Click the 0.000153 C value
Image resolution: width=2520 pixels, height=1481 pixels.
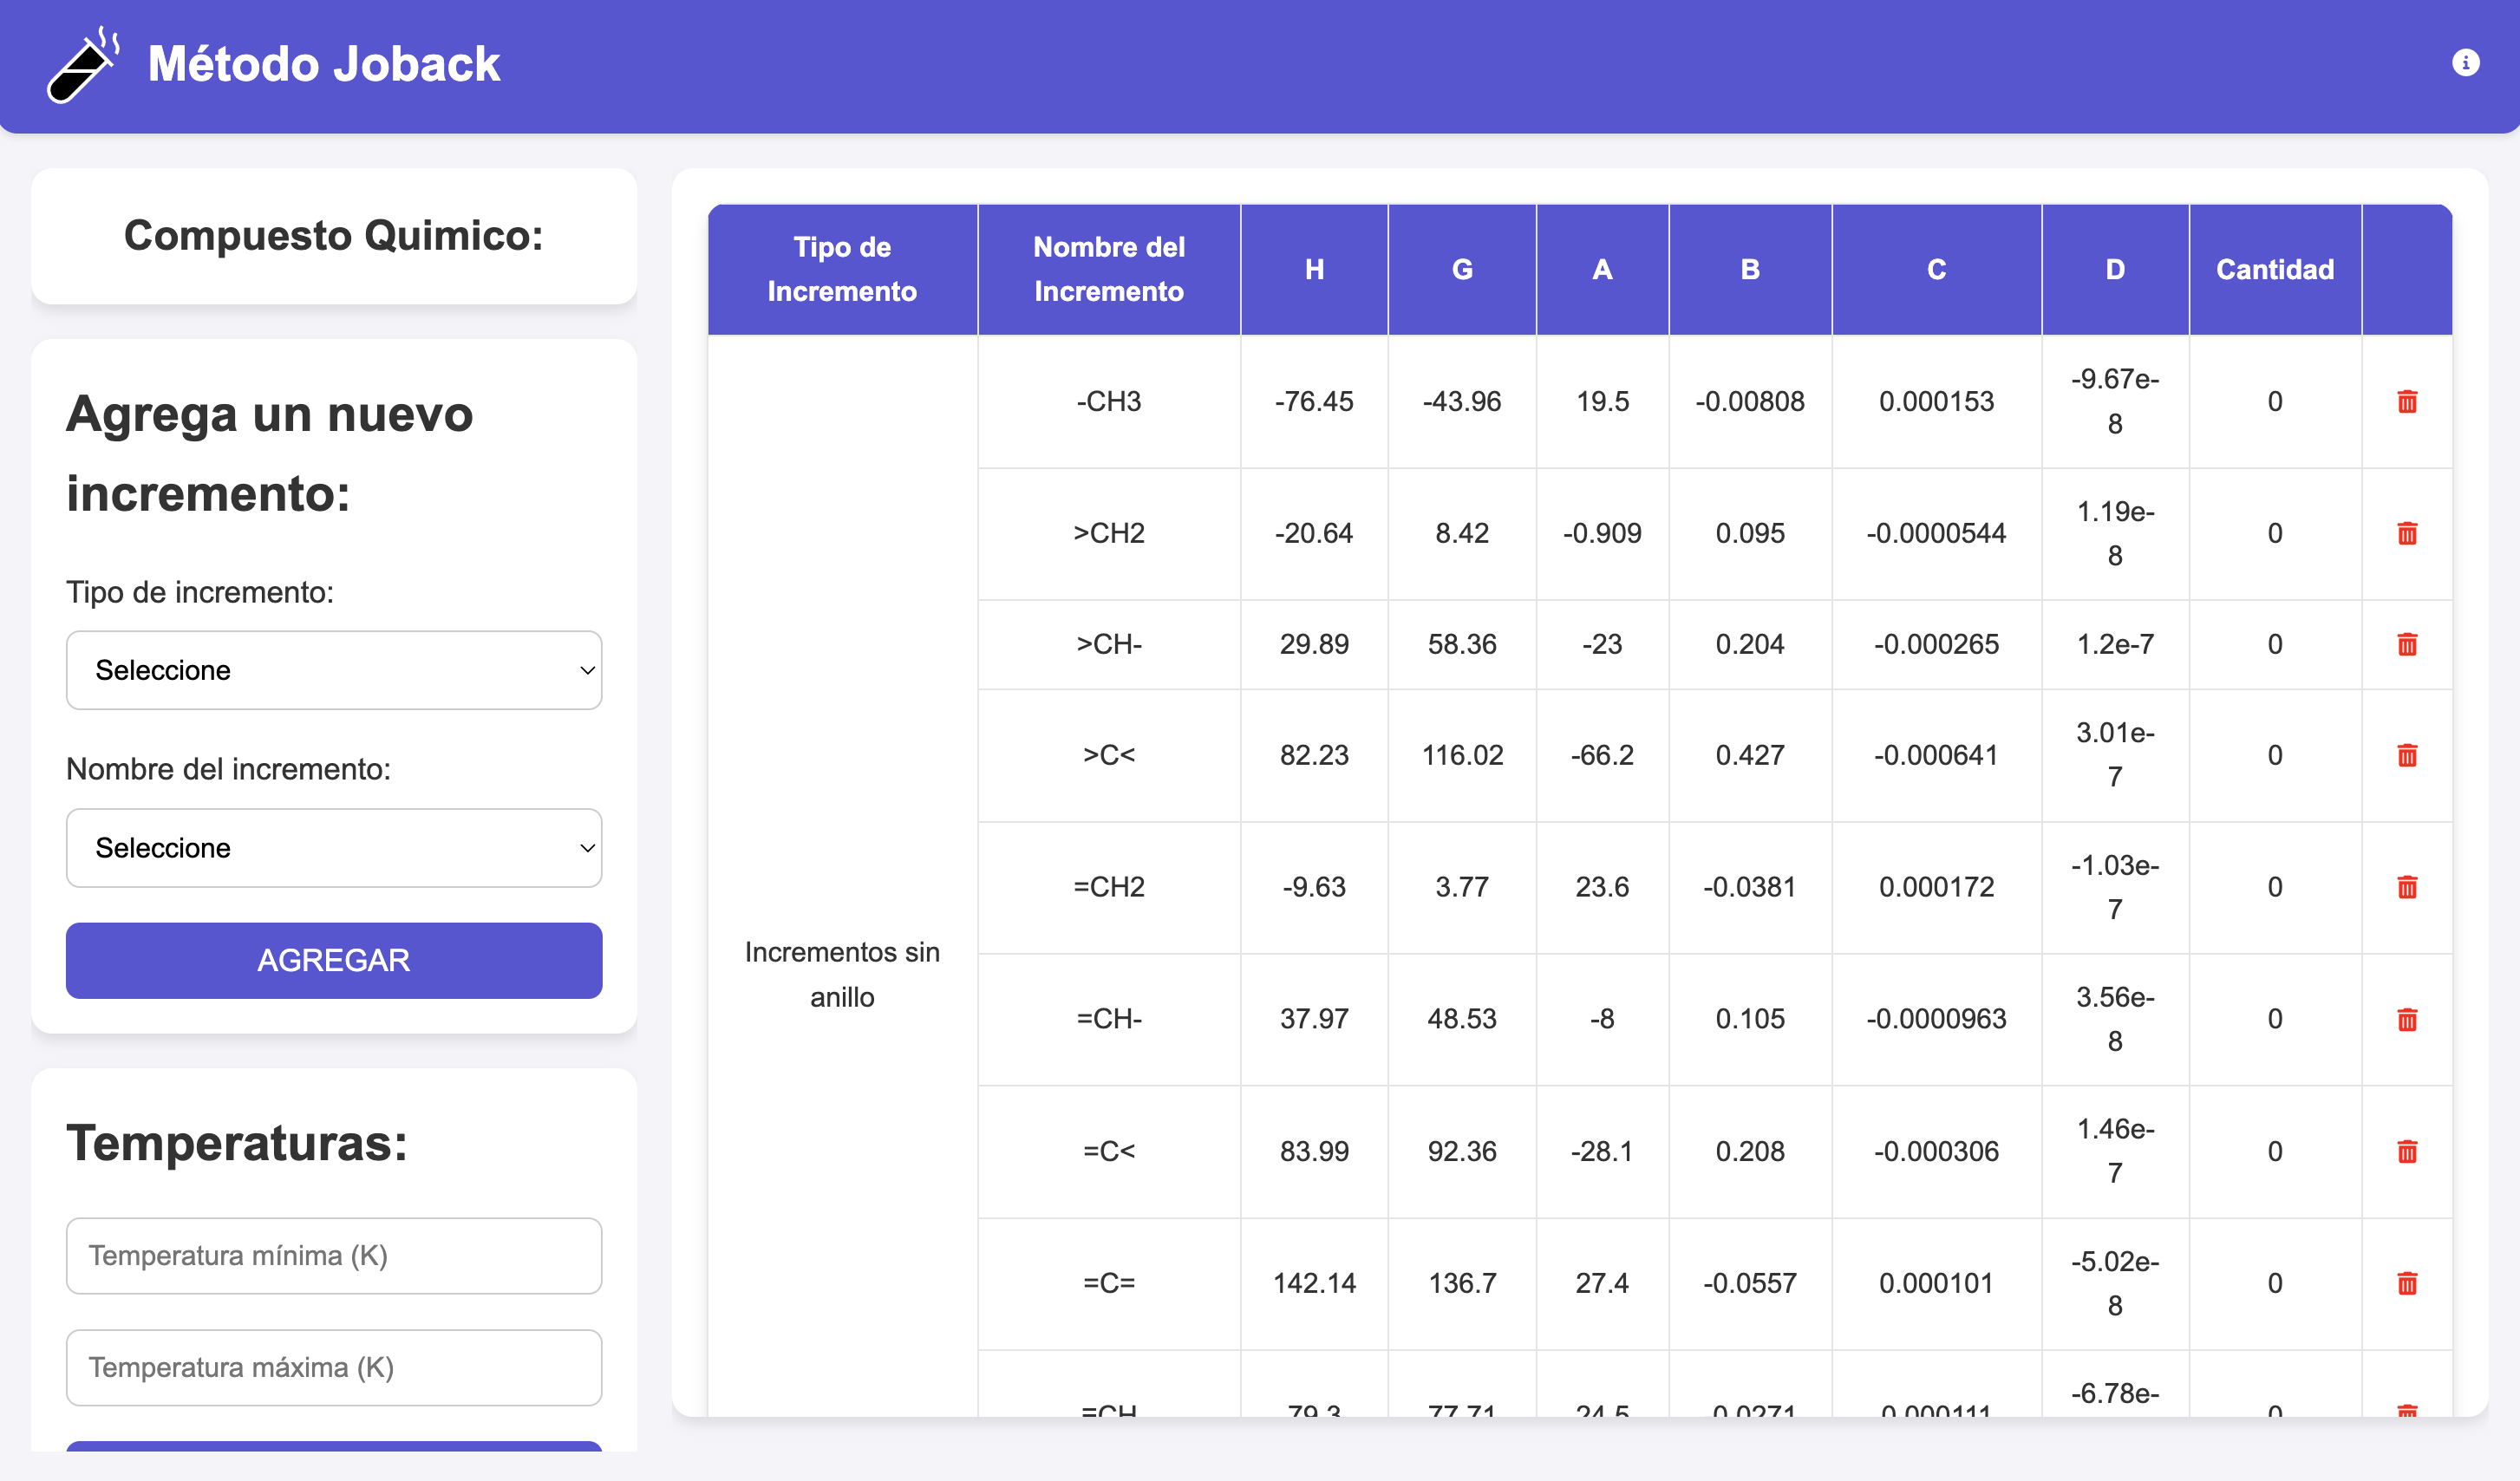point(1936,402)
